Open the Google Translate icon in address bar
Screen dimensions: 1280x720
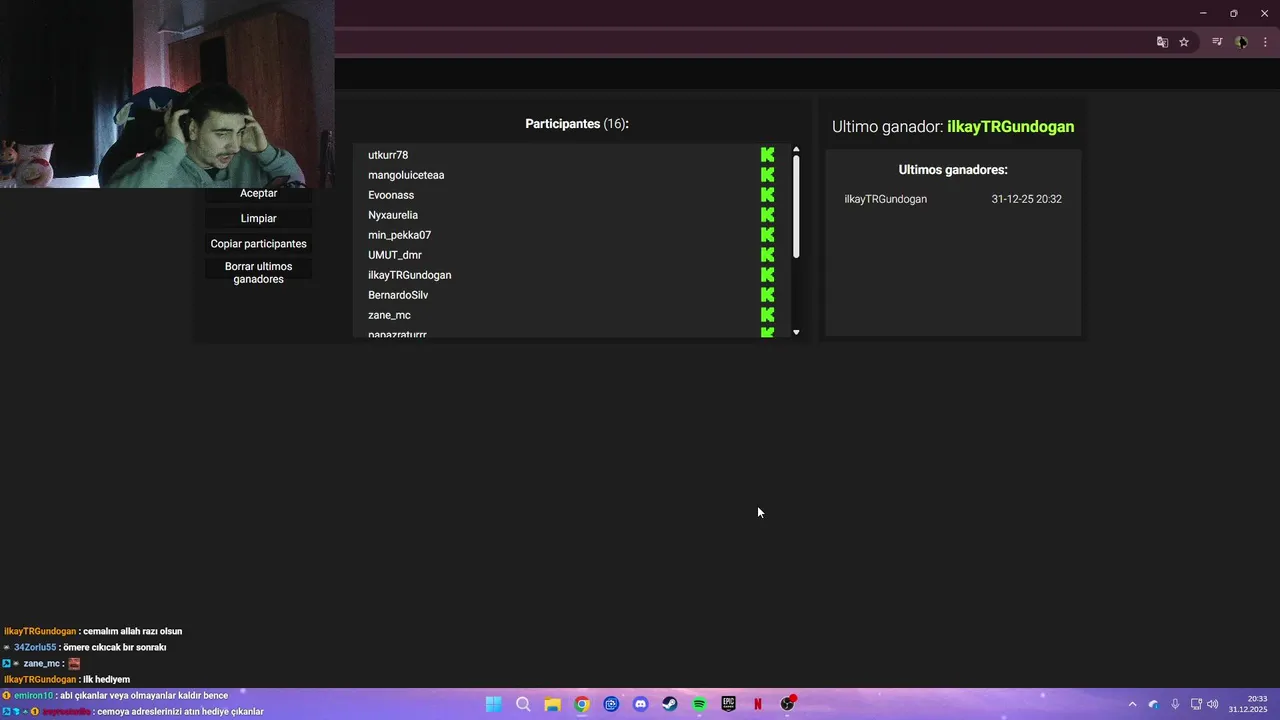click(1162, 42)
